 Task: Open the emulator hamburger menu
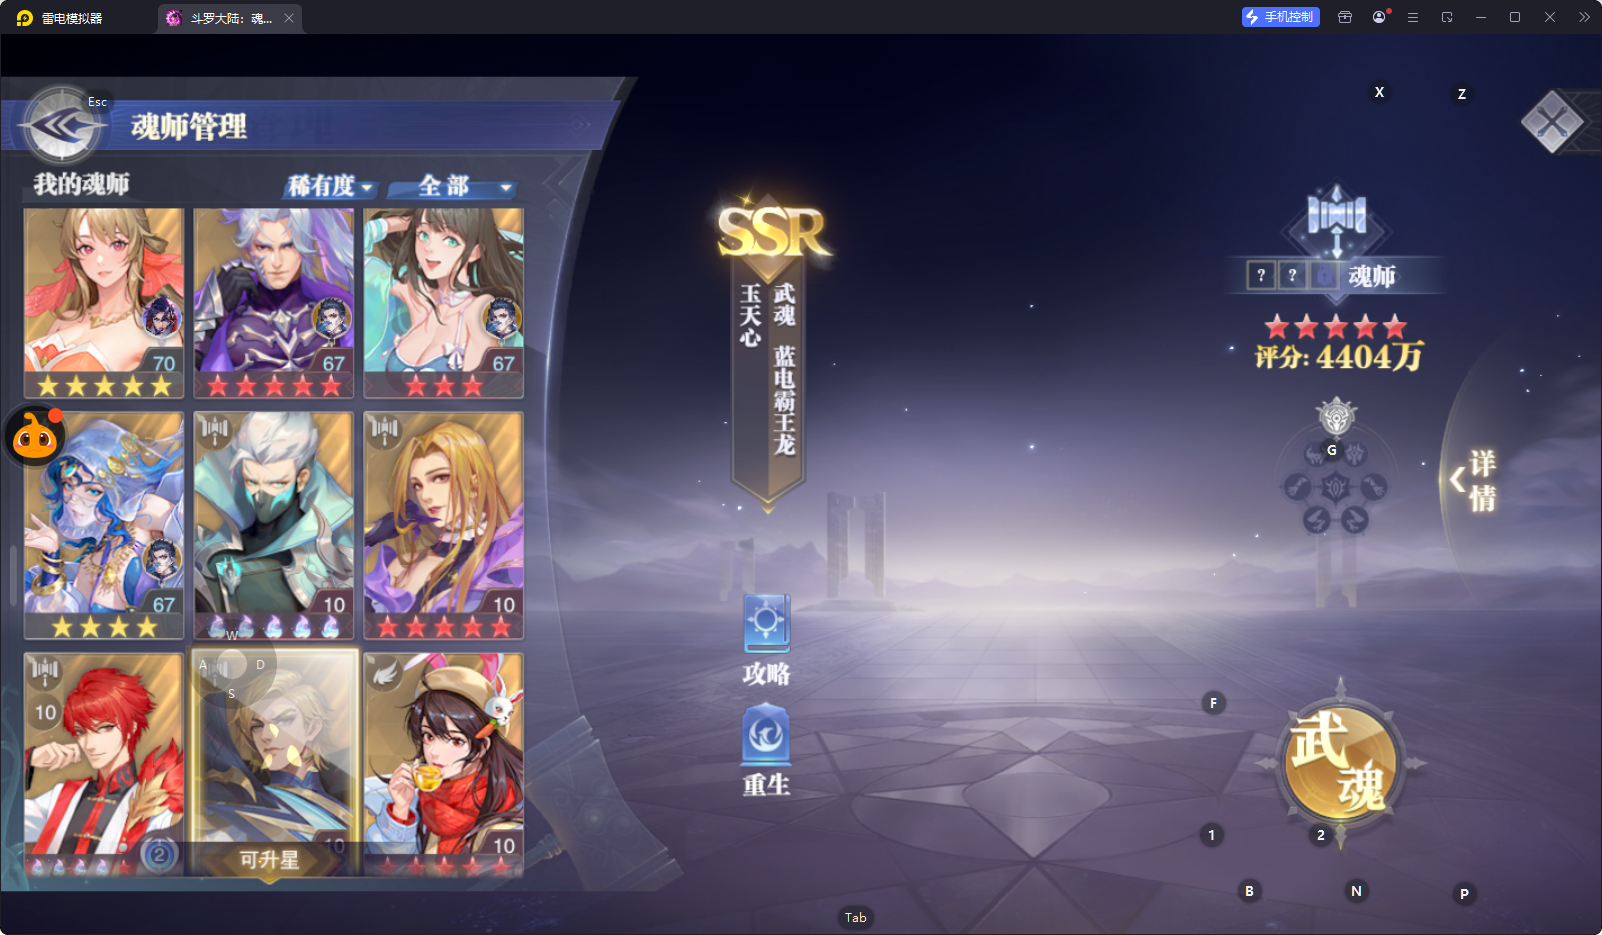pos(1413,17)
